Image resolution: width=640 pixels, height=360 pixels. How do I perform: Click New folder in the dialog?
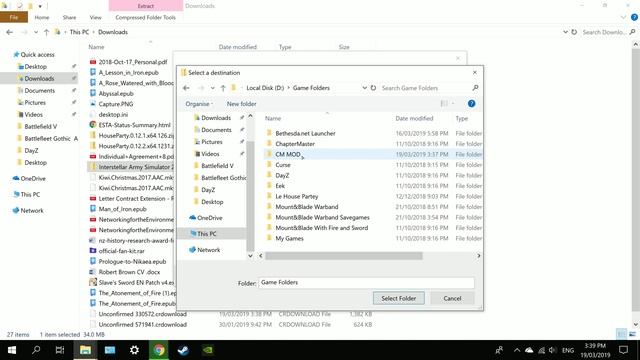pyautogui.click(x=241, y=104)
